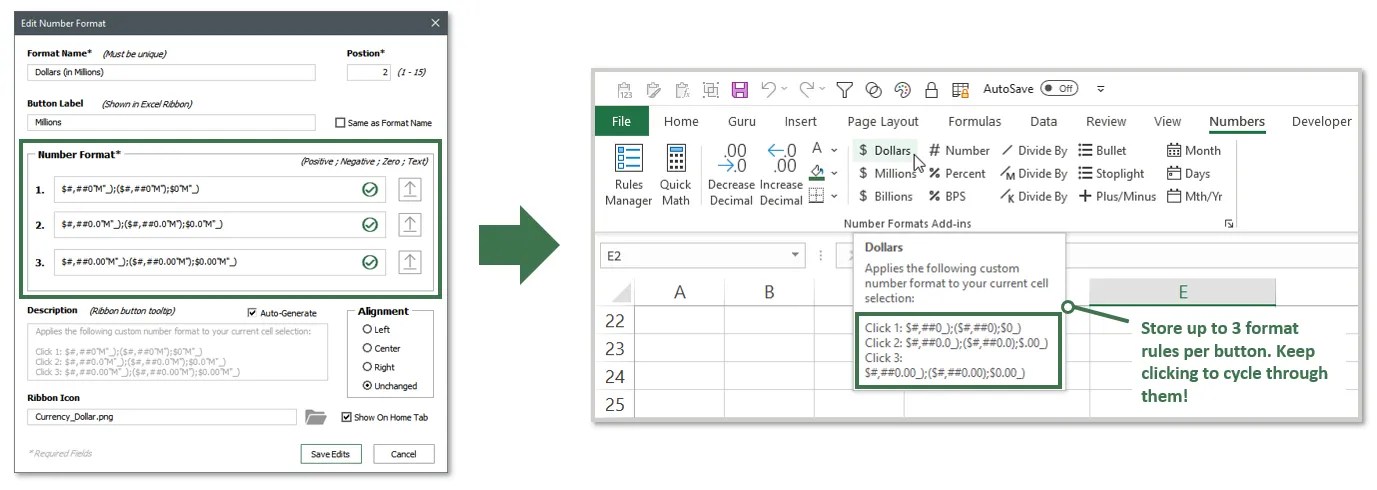Switch to the Home tab
Viewport: 1377px width, 490px height.
coord(681,121)
